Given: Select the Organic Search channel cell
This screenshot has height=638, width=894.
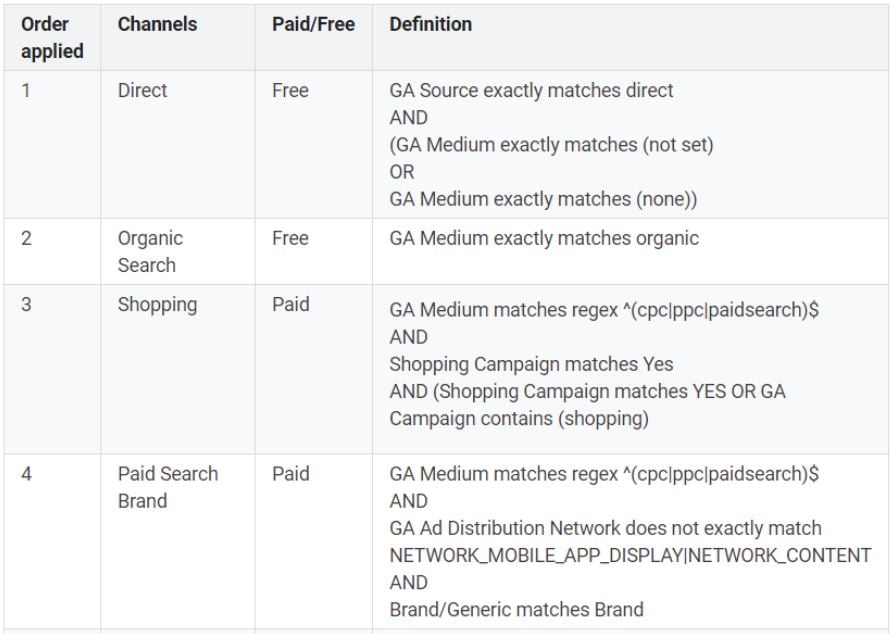Looking at the screenshot, I should tap(151, 251).
